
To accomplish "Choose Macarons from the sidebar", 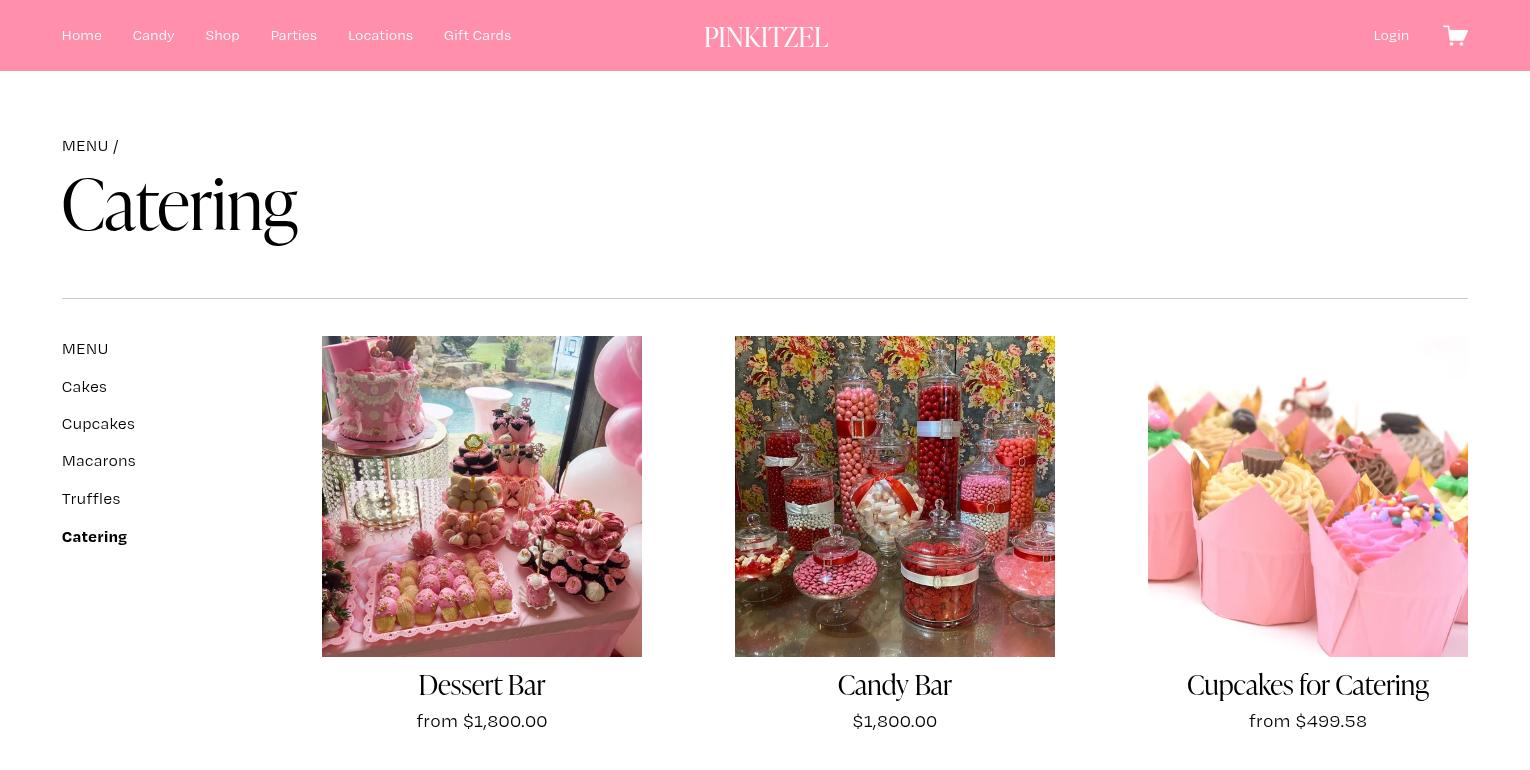I will click(98, 461).
